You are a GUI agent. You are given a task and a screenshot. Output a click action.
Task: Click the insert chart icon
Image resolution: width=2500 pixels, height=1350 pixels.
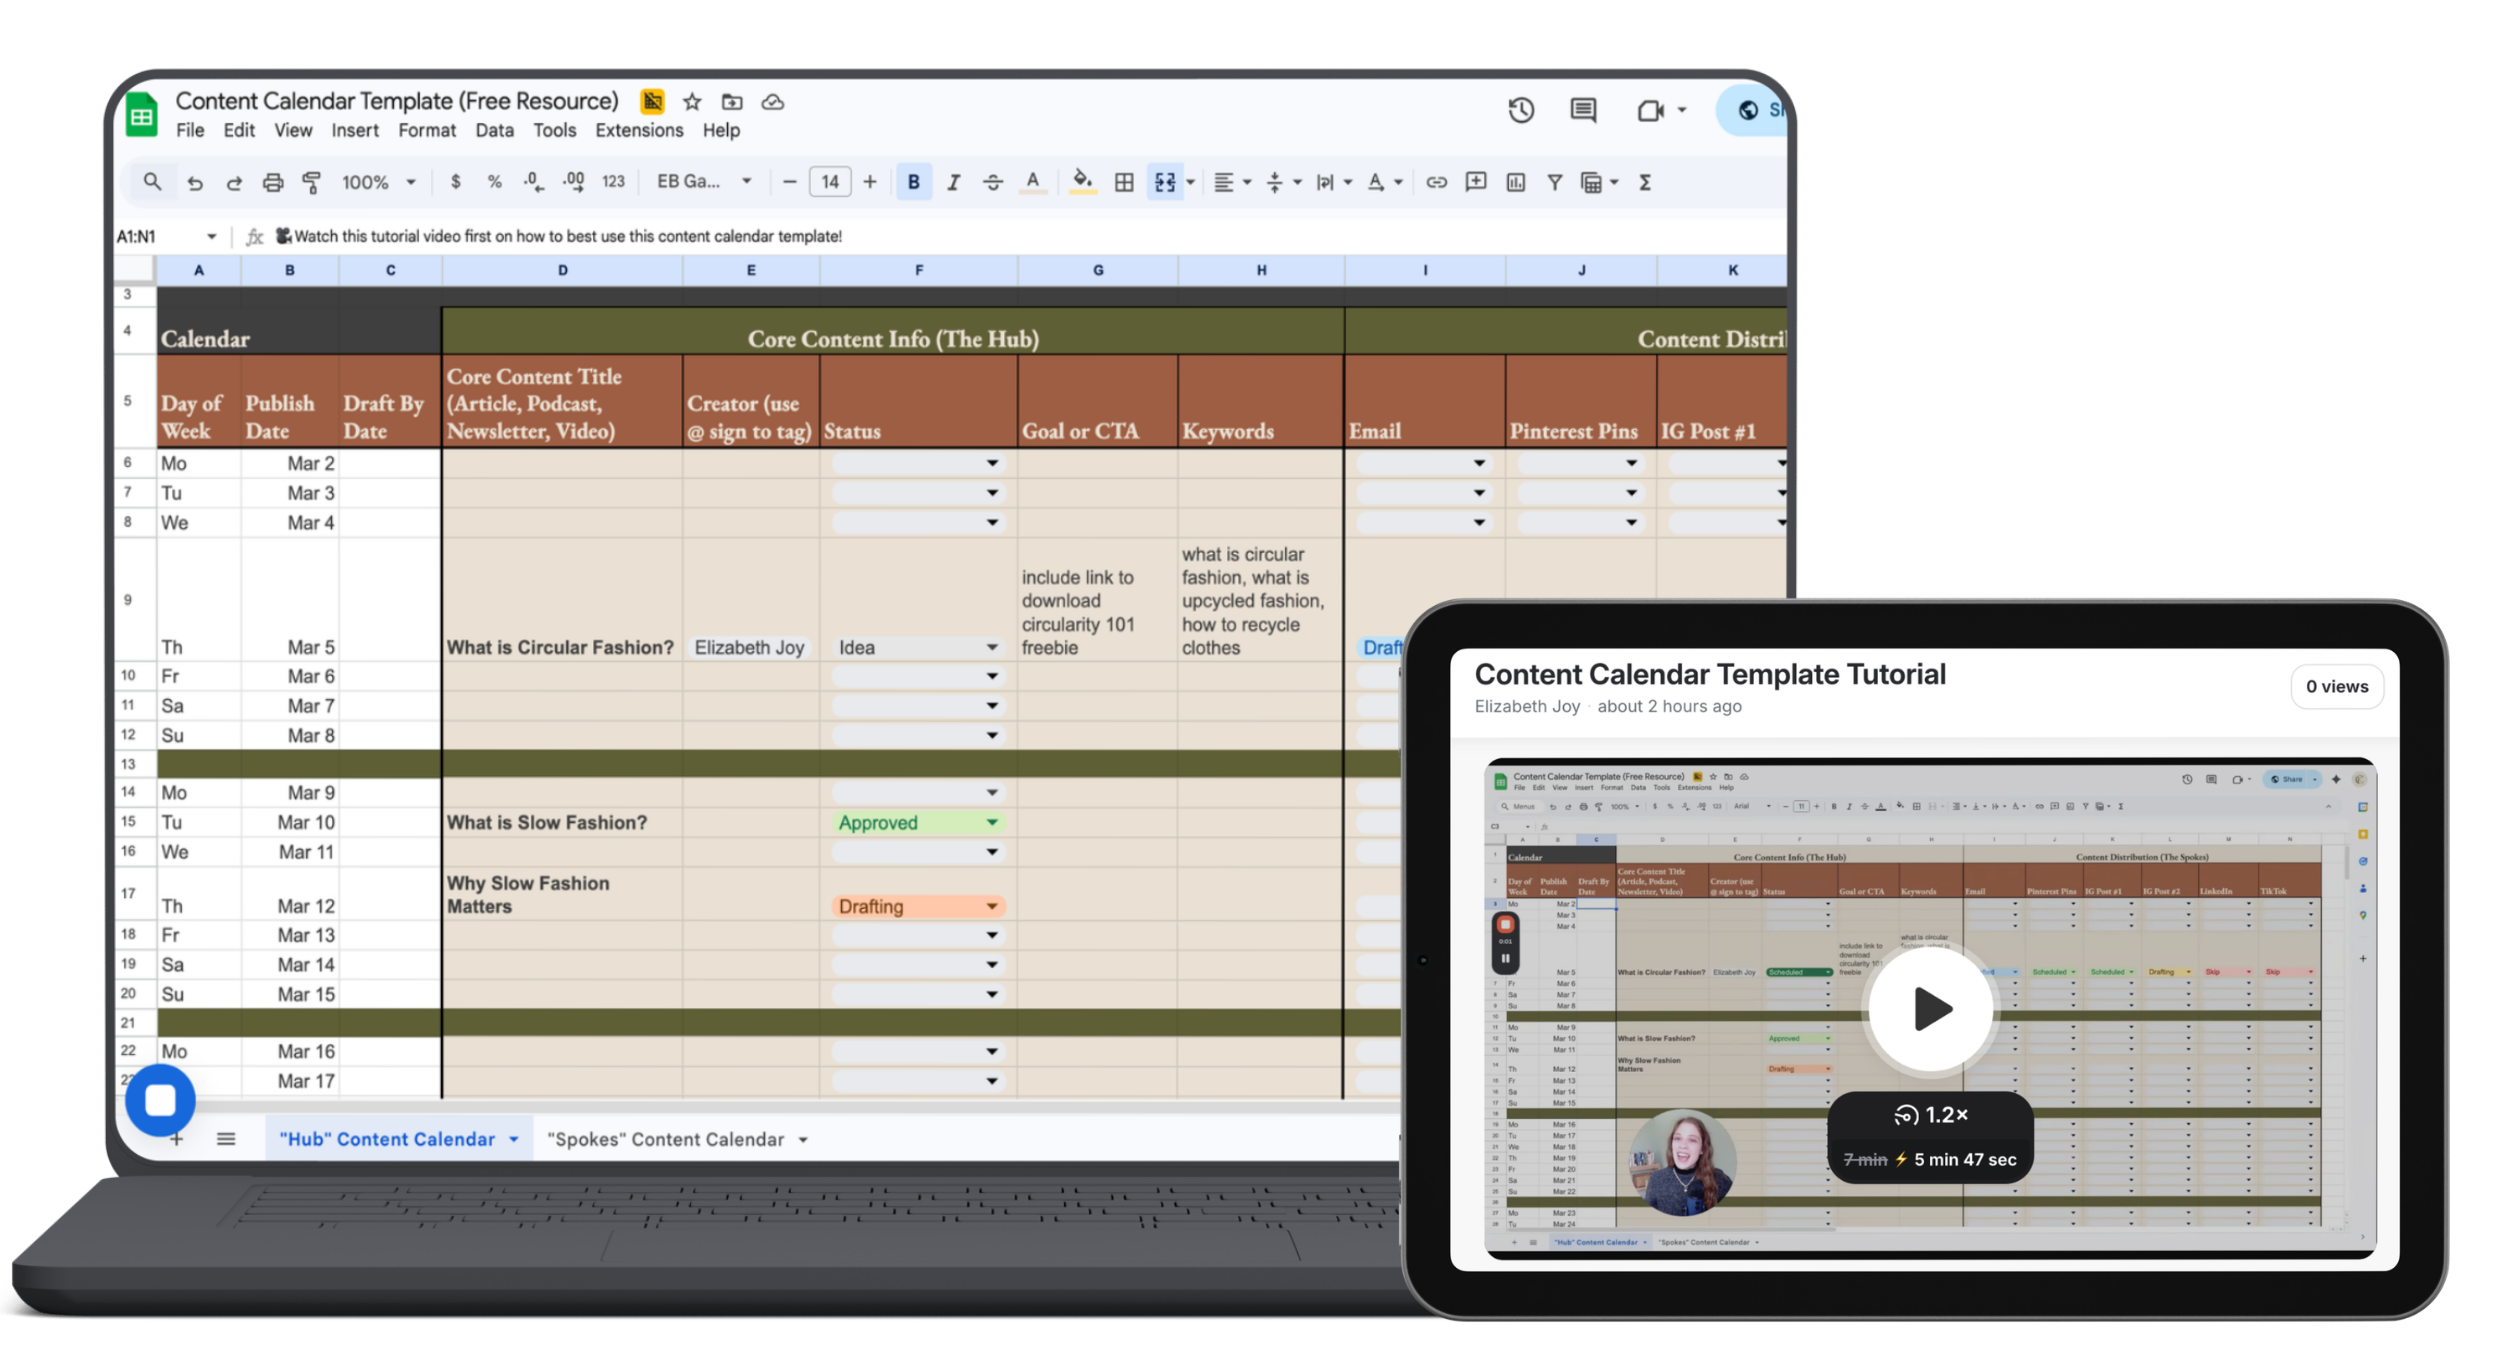[x=1516, y=182]
